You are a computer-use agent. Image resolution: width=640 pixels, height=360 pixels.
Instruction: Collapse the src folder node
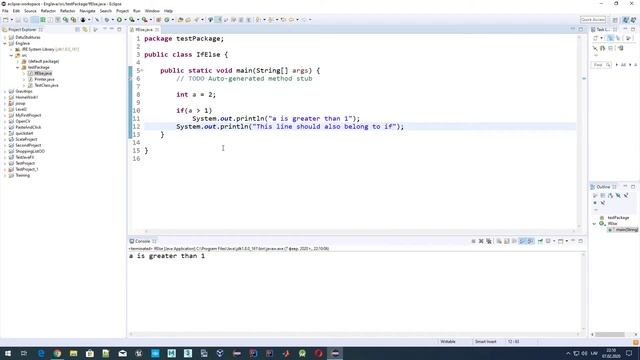11,55
